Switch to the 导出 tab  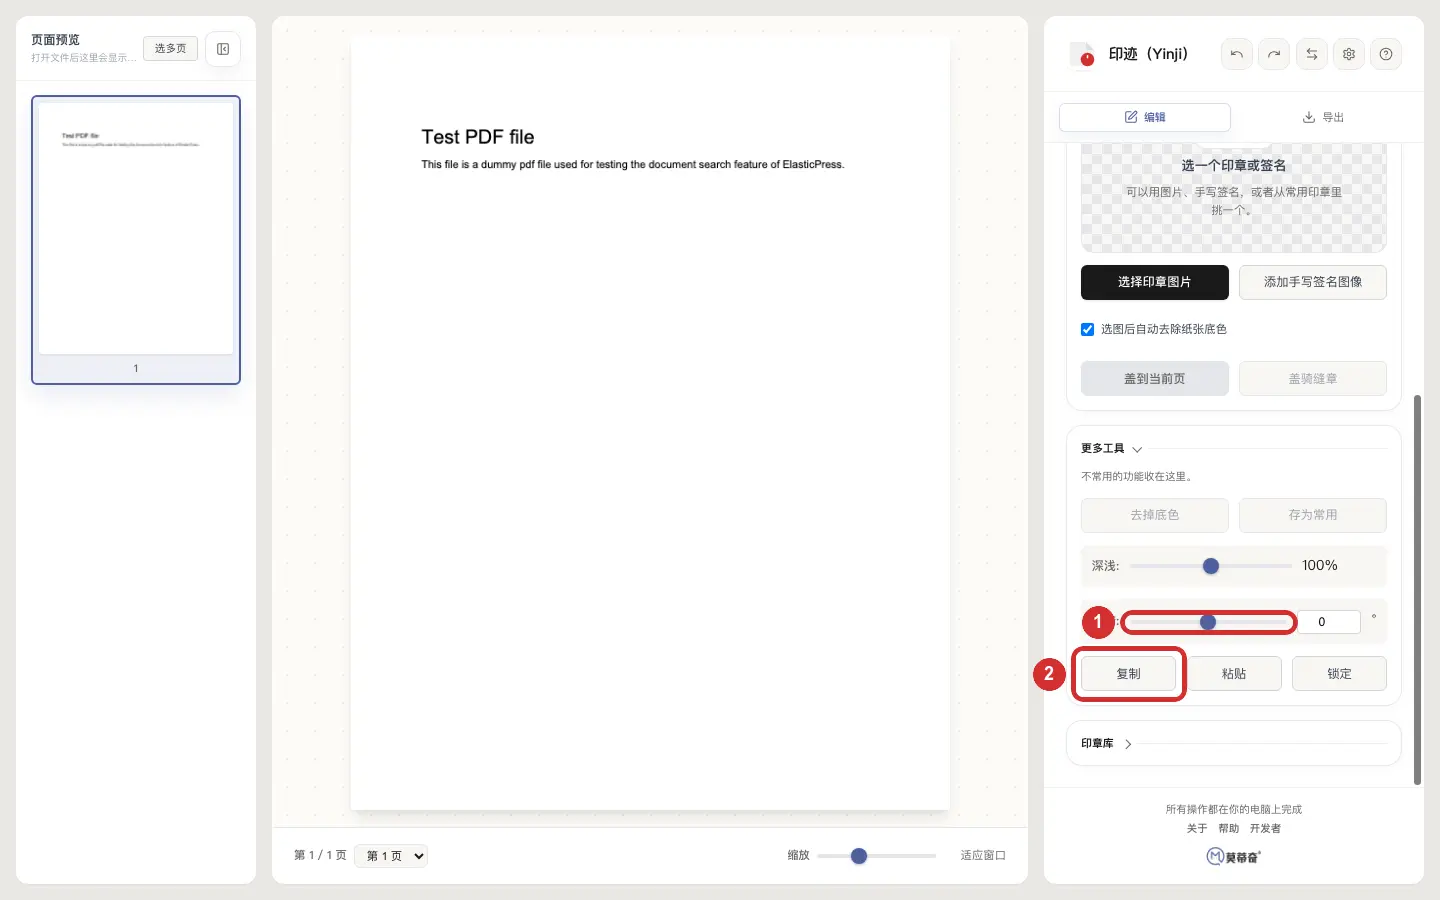click(x=1323, y=117)
